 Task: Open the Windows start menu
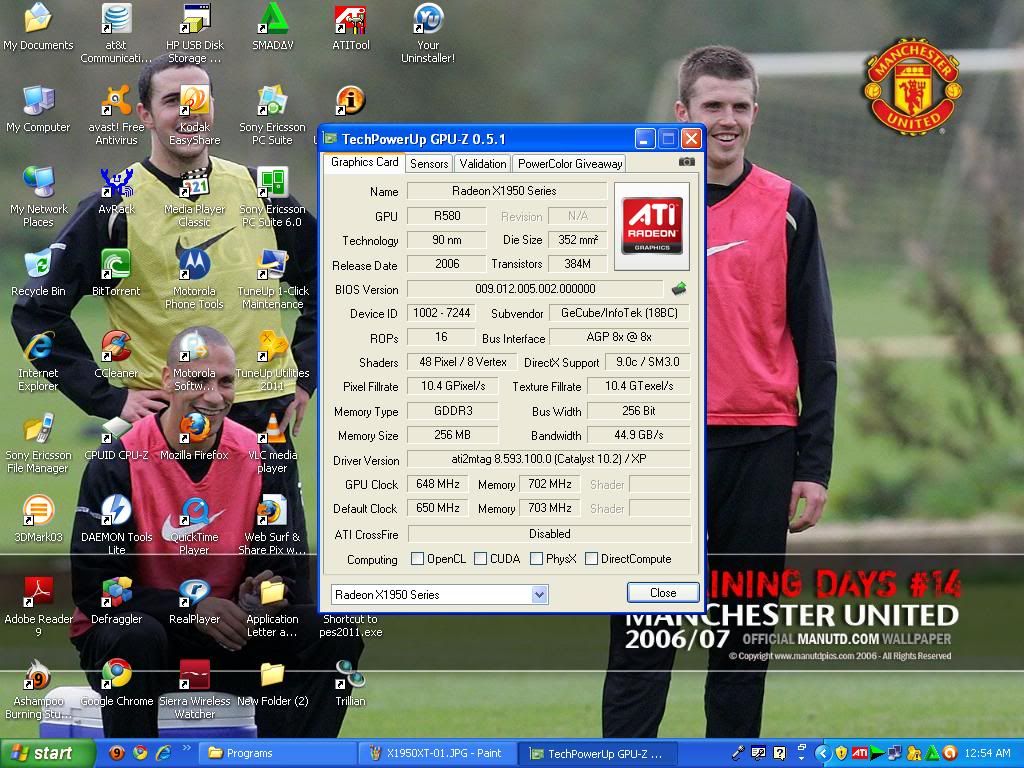pyautogui.click(x=47, y=753)
